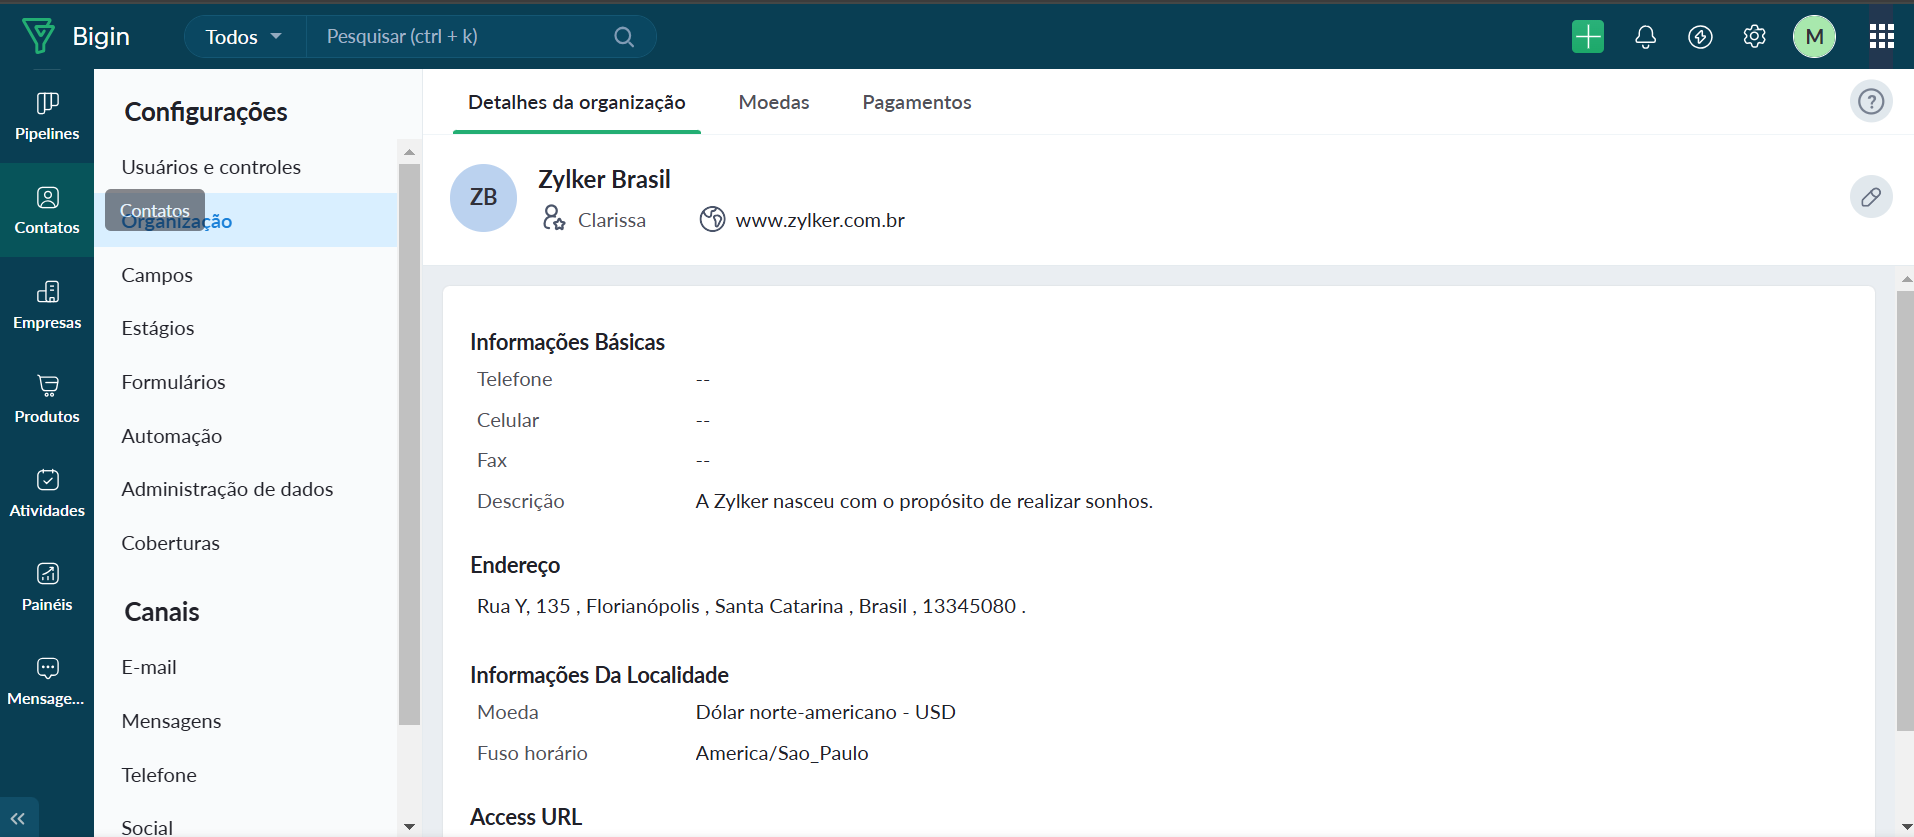The height and width of the screenshot is (837, 1914).
Task: Select the Detalhes da organização tab
Action: click(577, 102)
